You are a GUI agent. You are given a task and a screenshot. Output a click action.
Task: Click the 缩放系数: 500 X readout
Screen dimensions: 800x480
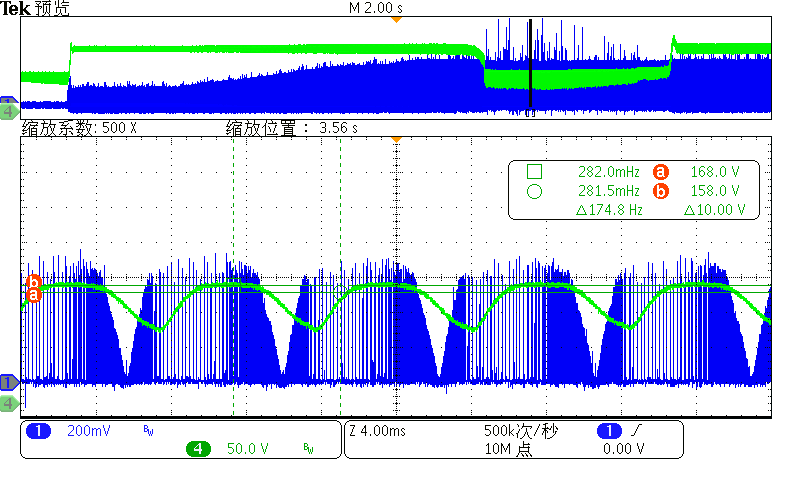pyautogui.click(x=79, y=128)
